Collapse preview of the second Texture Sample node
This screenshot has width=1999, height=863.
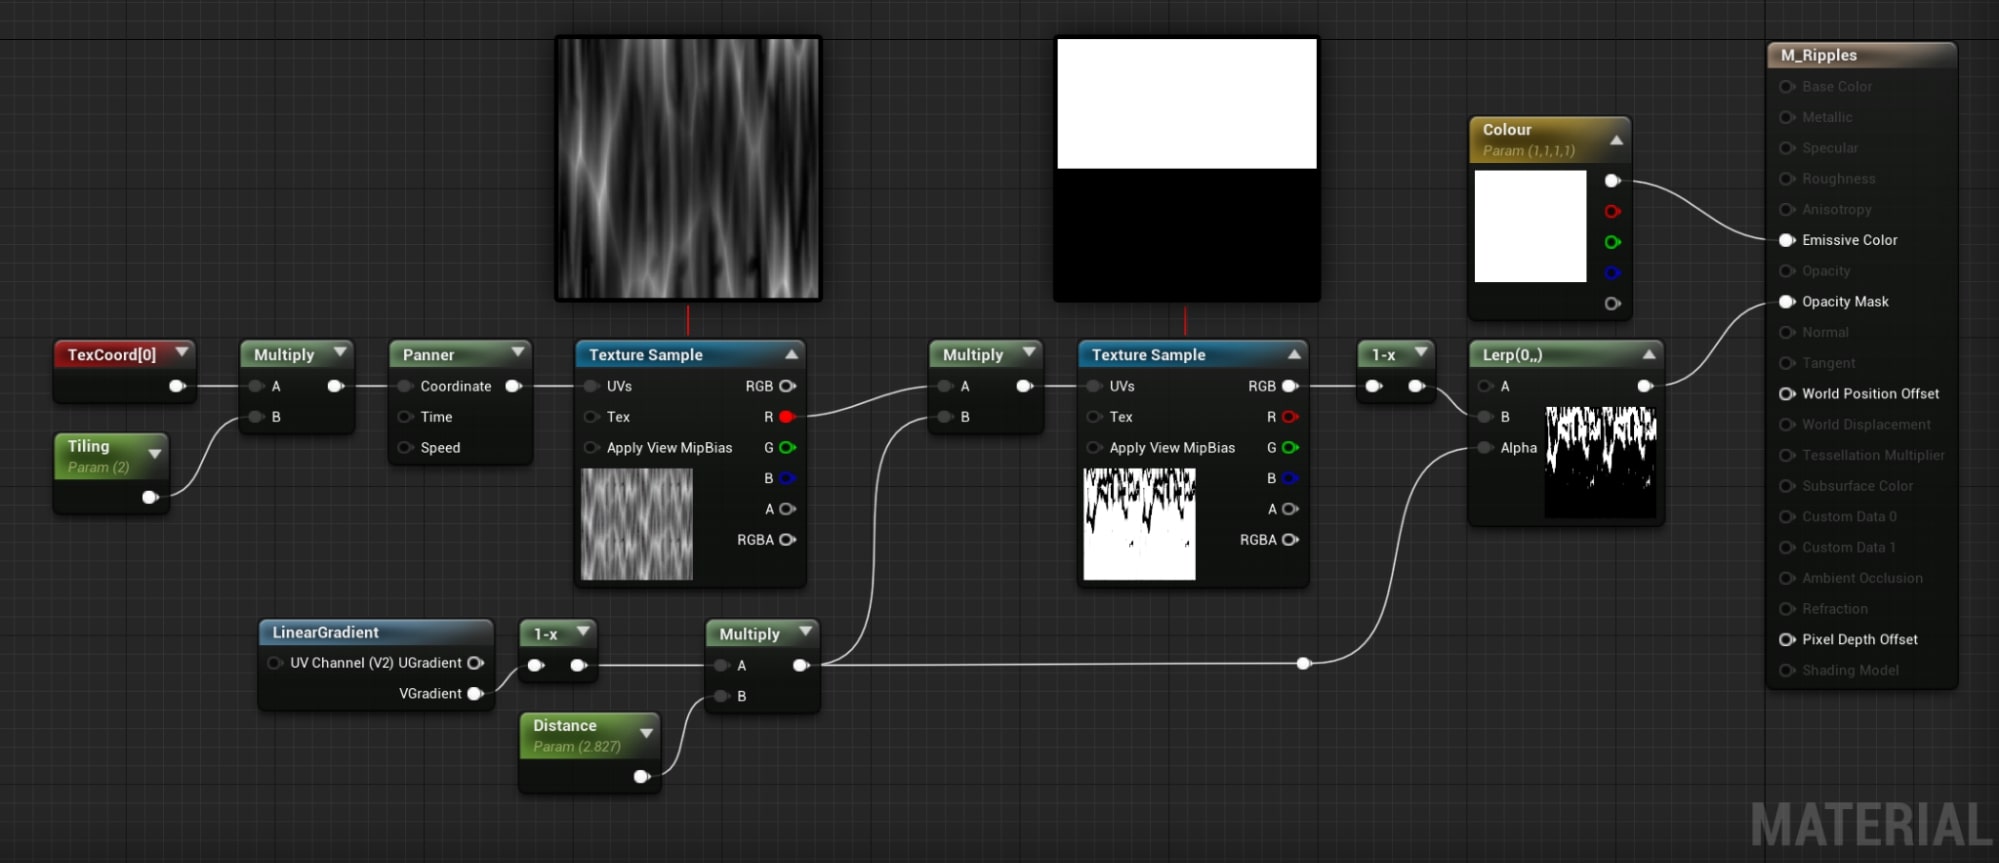[x=1294, y=354]
